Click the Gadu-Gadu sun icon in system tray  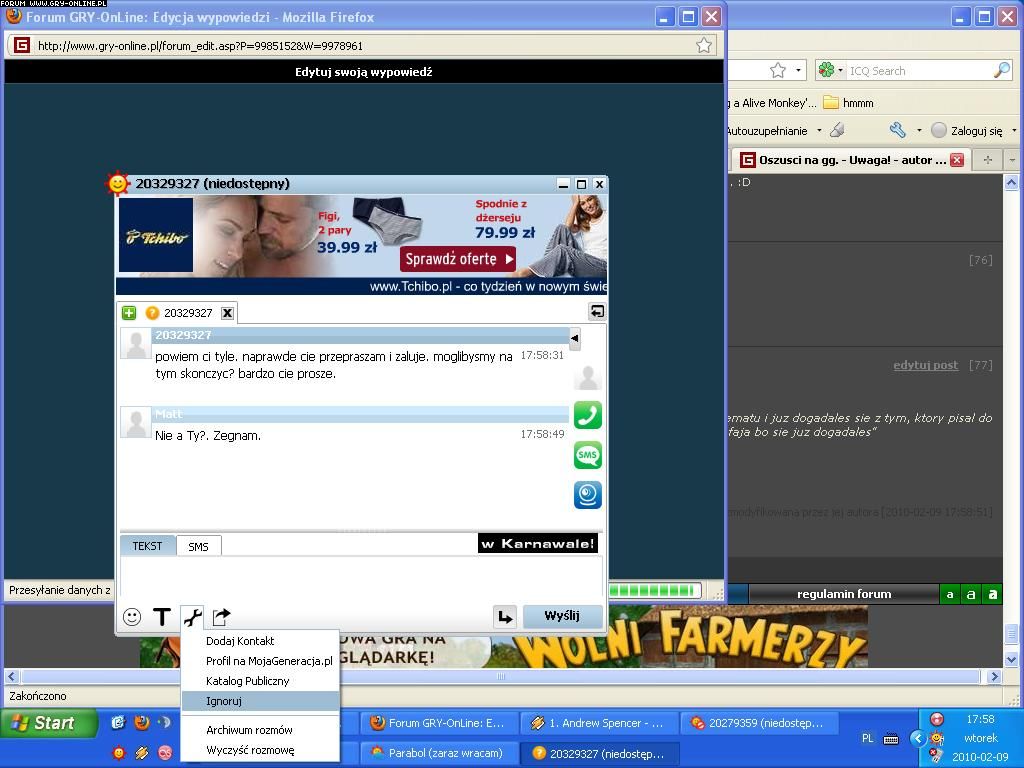[x=937, y=739]
